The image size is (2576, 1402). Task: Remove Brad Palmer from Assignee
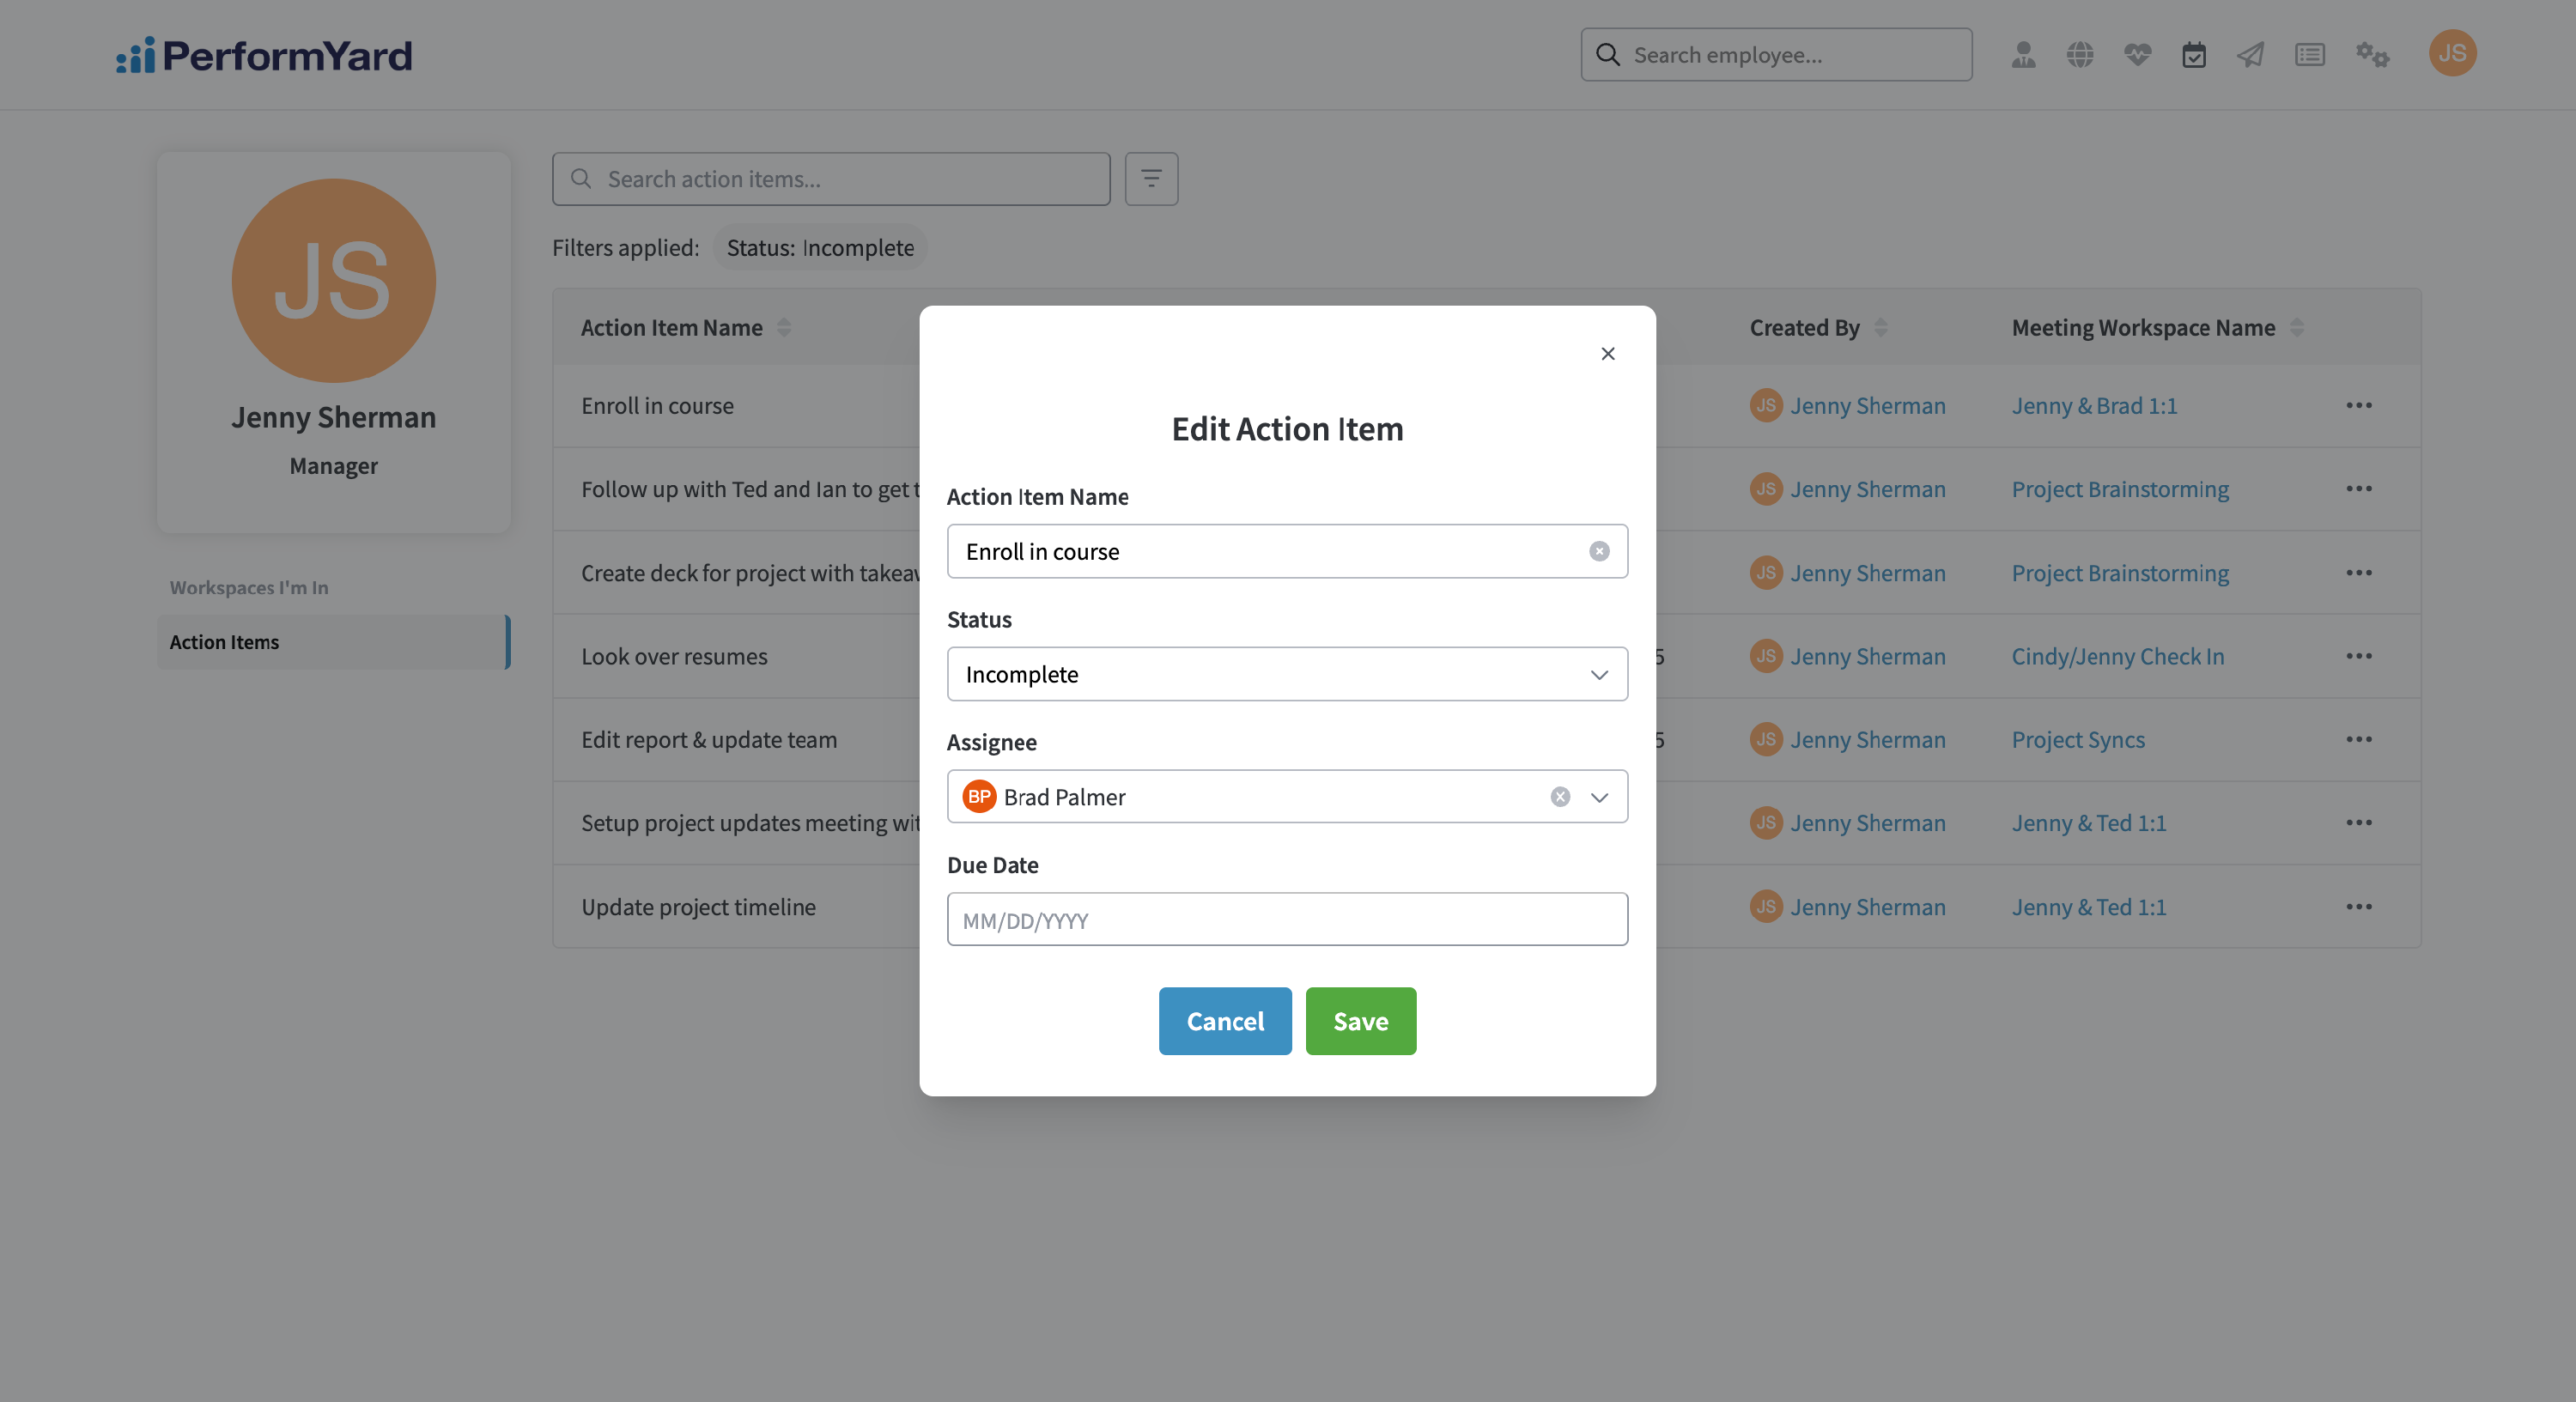point(1560,797)
